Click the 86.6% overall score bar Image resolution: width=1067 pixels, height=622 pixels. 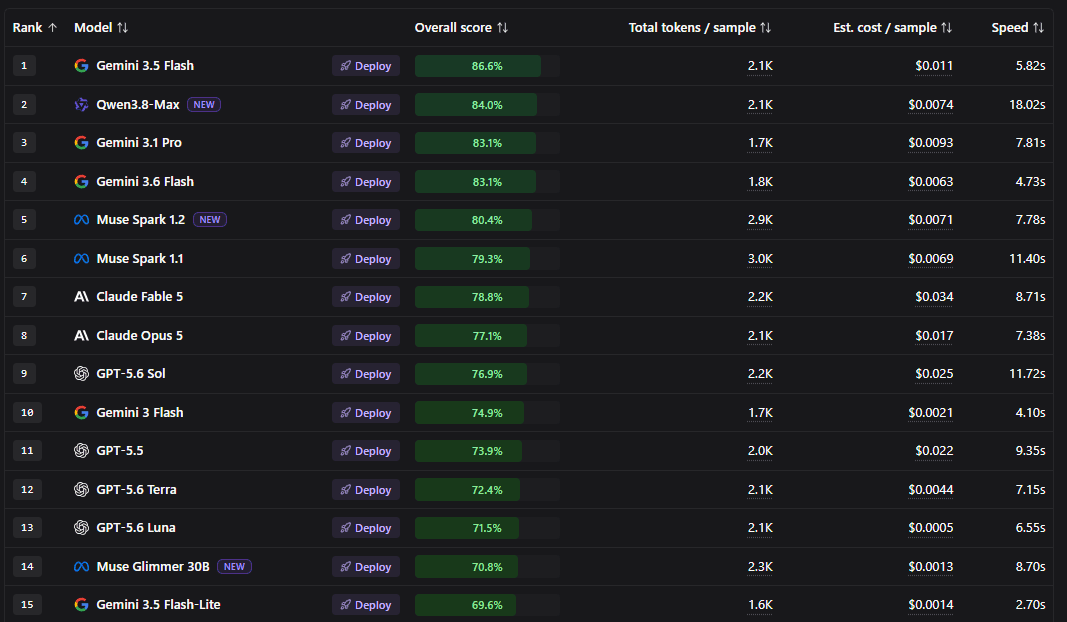487,66
